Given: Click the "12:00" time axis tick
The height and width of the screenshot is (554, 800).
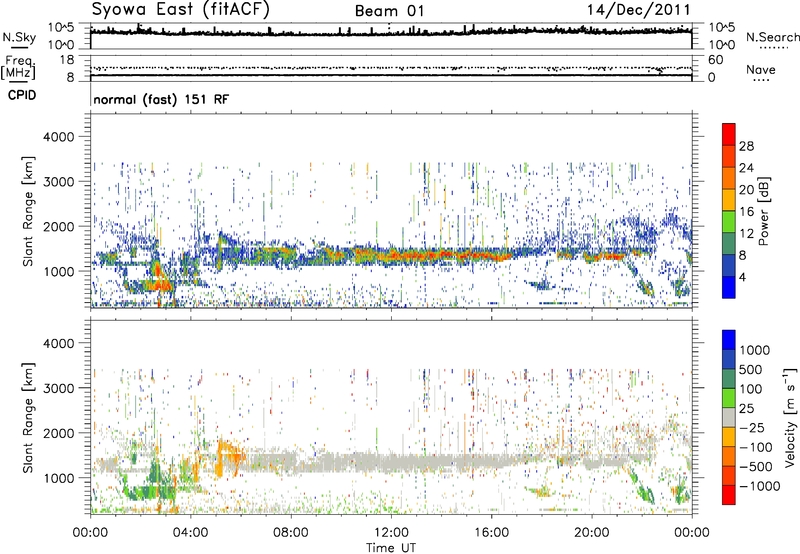Looking at the screenshot, I should [x=391, y=533].
